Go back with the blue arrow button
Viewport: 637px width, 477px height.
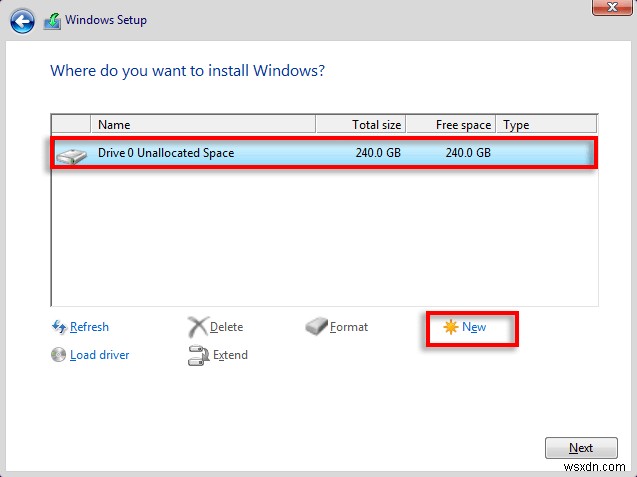click(22, 20)
